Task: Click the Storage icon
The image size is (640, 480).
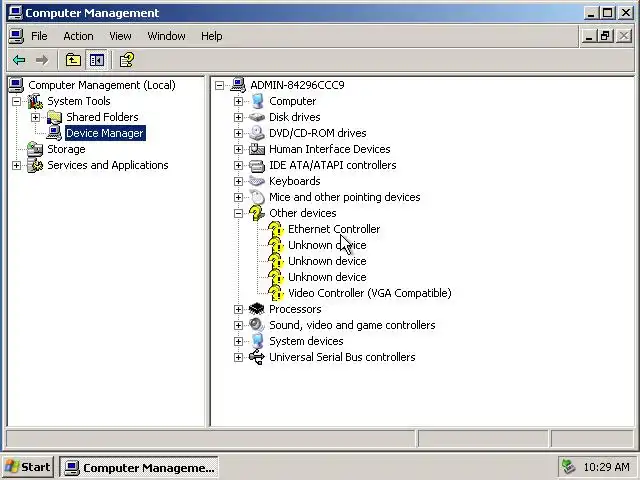Action: [35, 149]
